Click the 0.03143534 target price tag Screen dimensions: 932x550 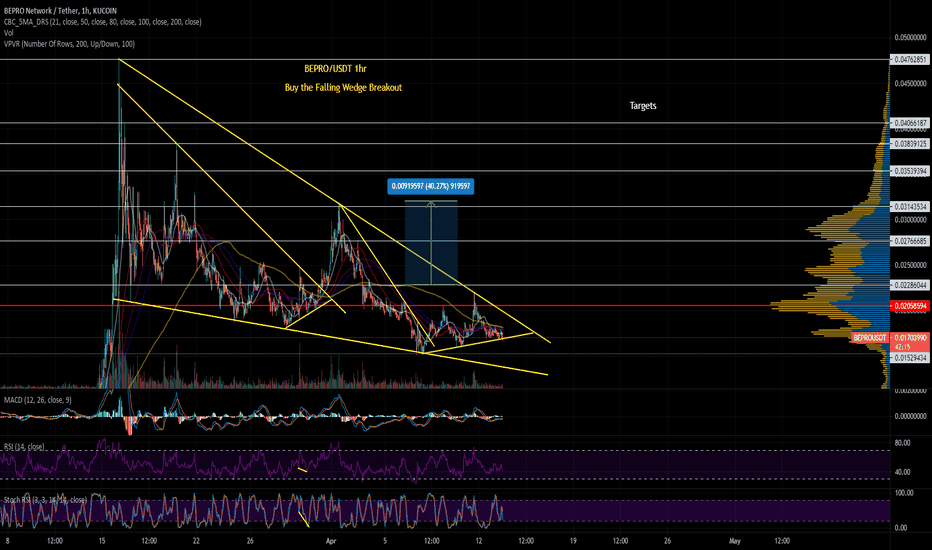(x=909, y=207)
